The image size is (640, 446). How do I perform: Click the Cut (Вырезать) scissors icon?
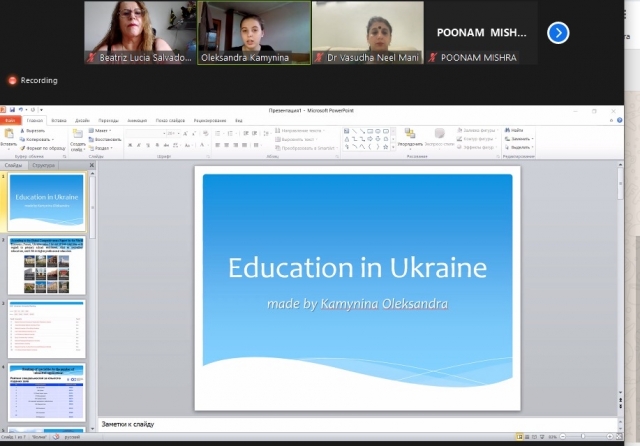[24, 131]
